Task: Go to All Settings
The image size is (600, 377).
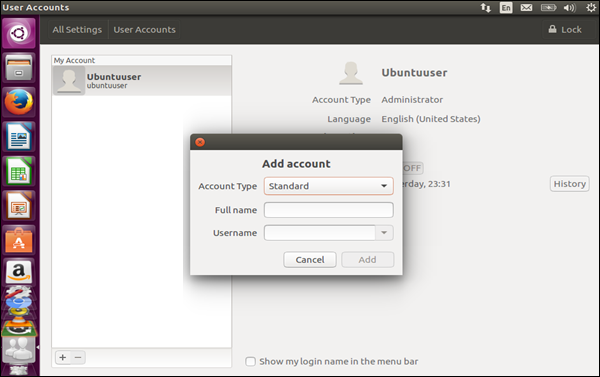Action: click(77, 29)
